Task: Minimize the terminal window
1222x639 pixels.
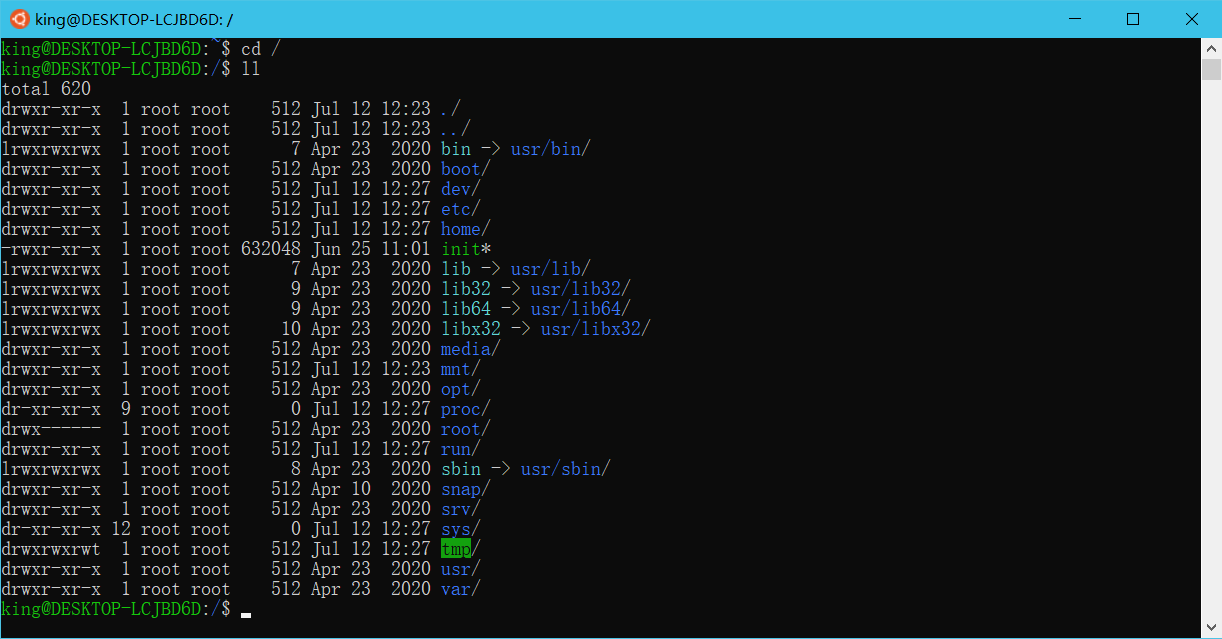Action: (1075, 19)
